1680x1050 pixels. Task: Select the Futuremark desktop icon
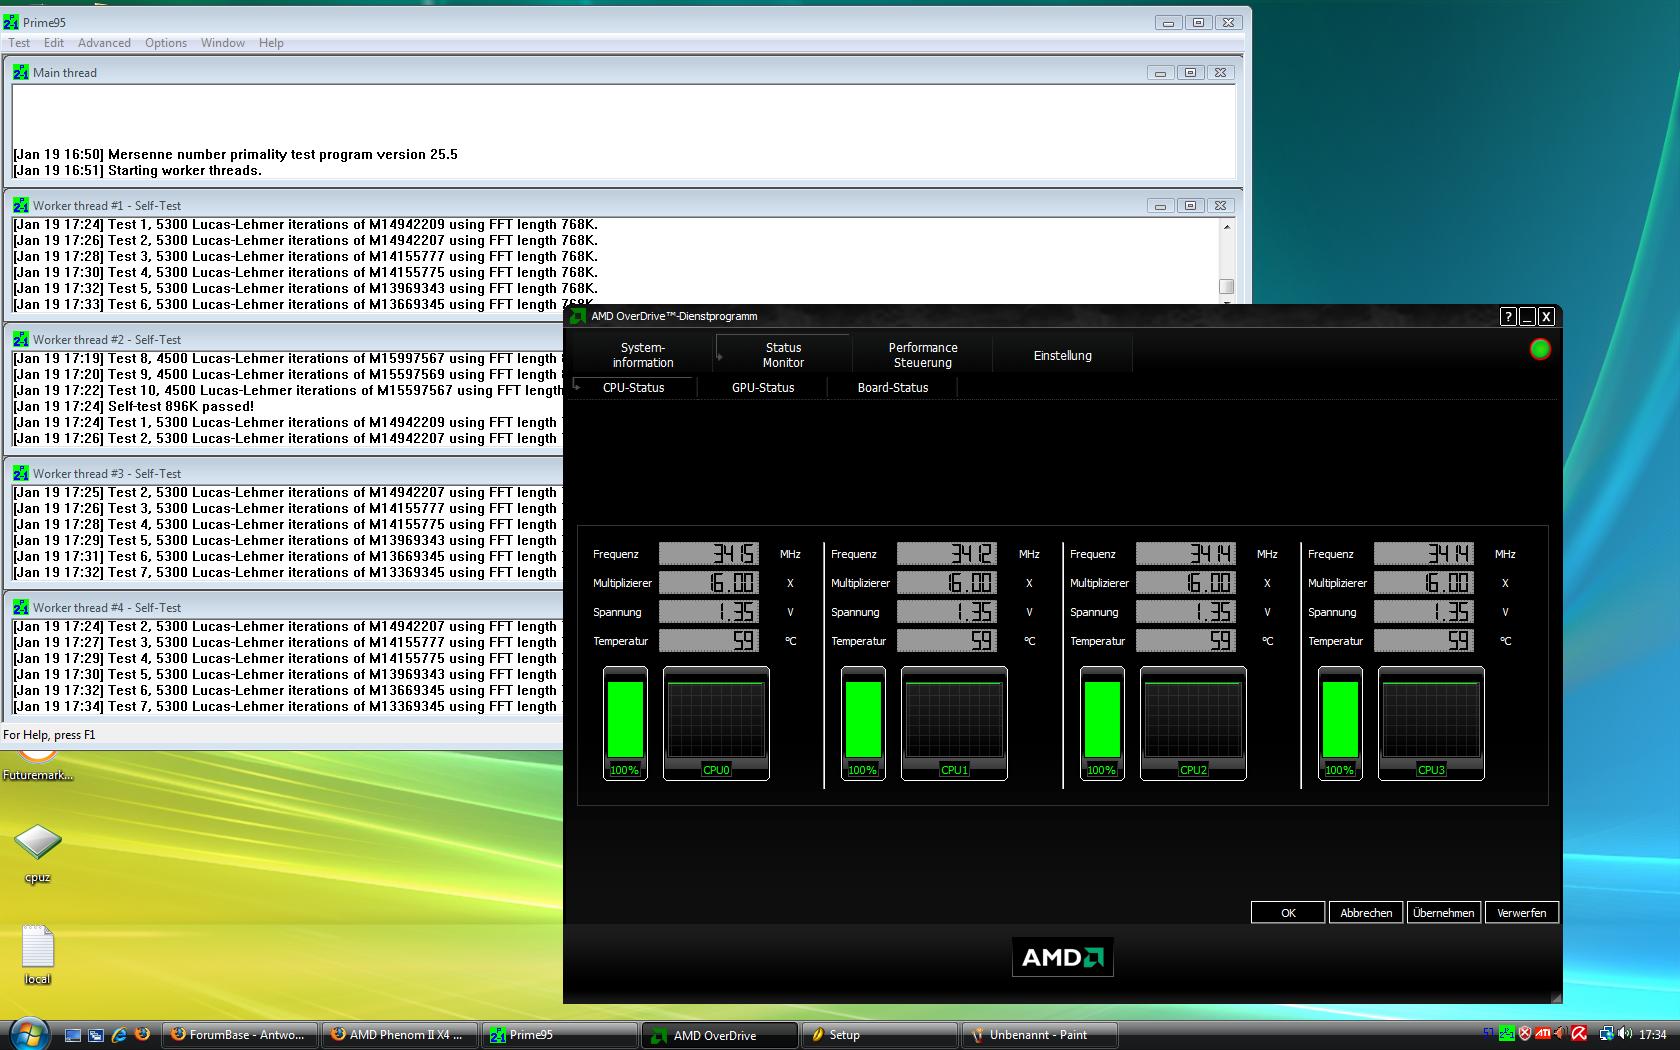coord(38,767)
